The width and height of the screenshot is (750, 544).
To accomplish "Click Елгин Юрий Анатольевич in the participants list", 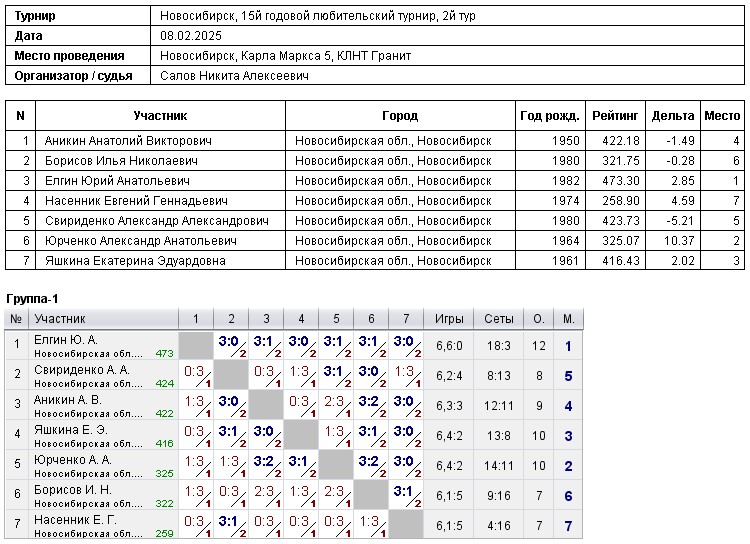I will (x=117, y=181).
